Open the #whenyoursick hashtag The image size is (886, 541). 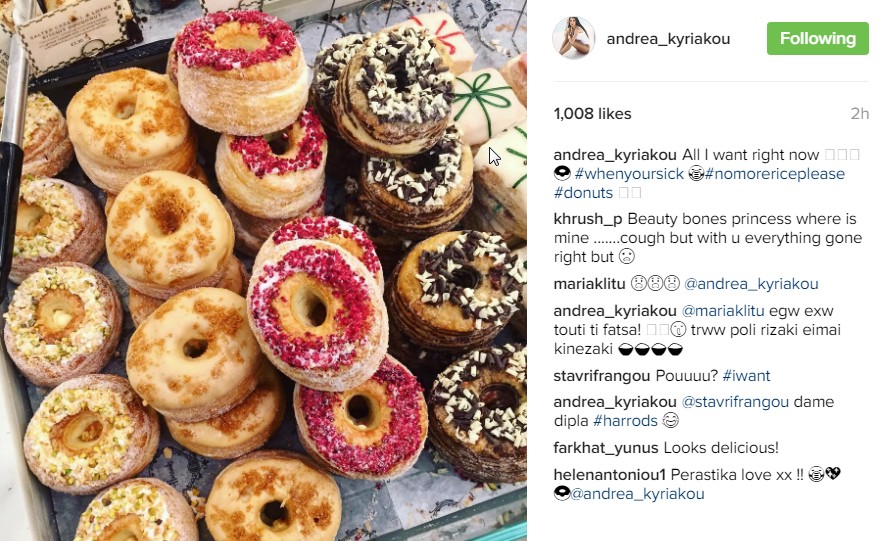pos(629,174)
